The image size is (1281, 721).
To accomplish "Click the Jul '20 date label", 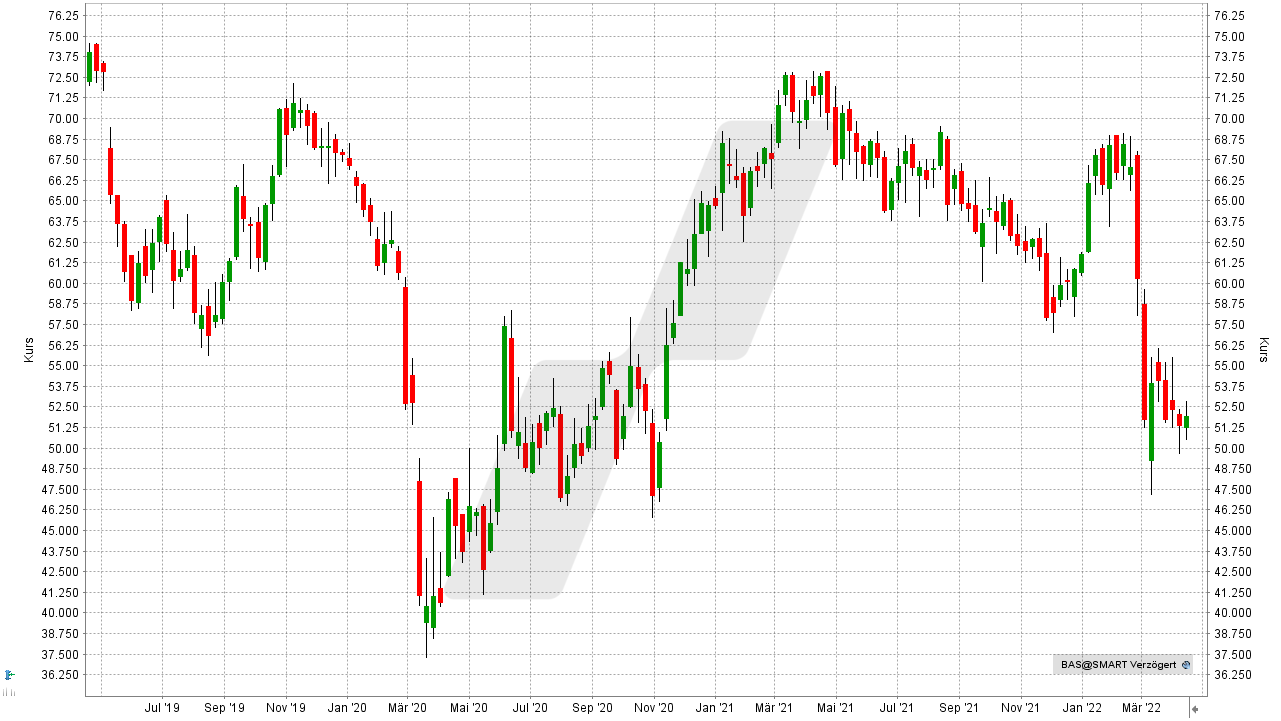I will (x=530, y=708).
